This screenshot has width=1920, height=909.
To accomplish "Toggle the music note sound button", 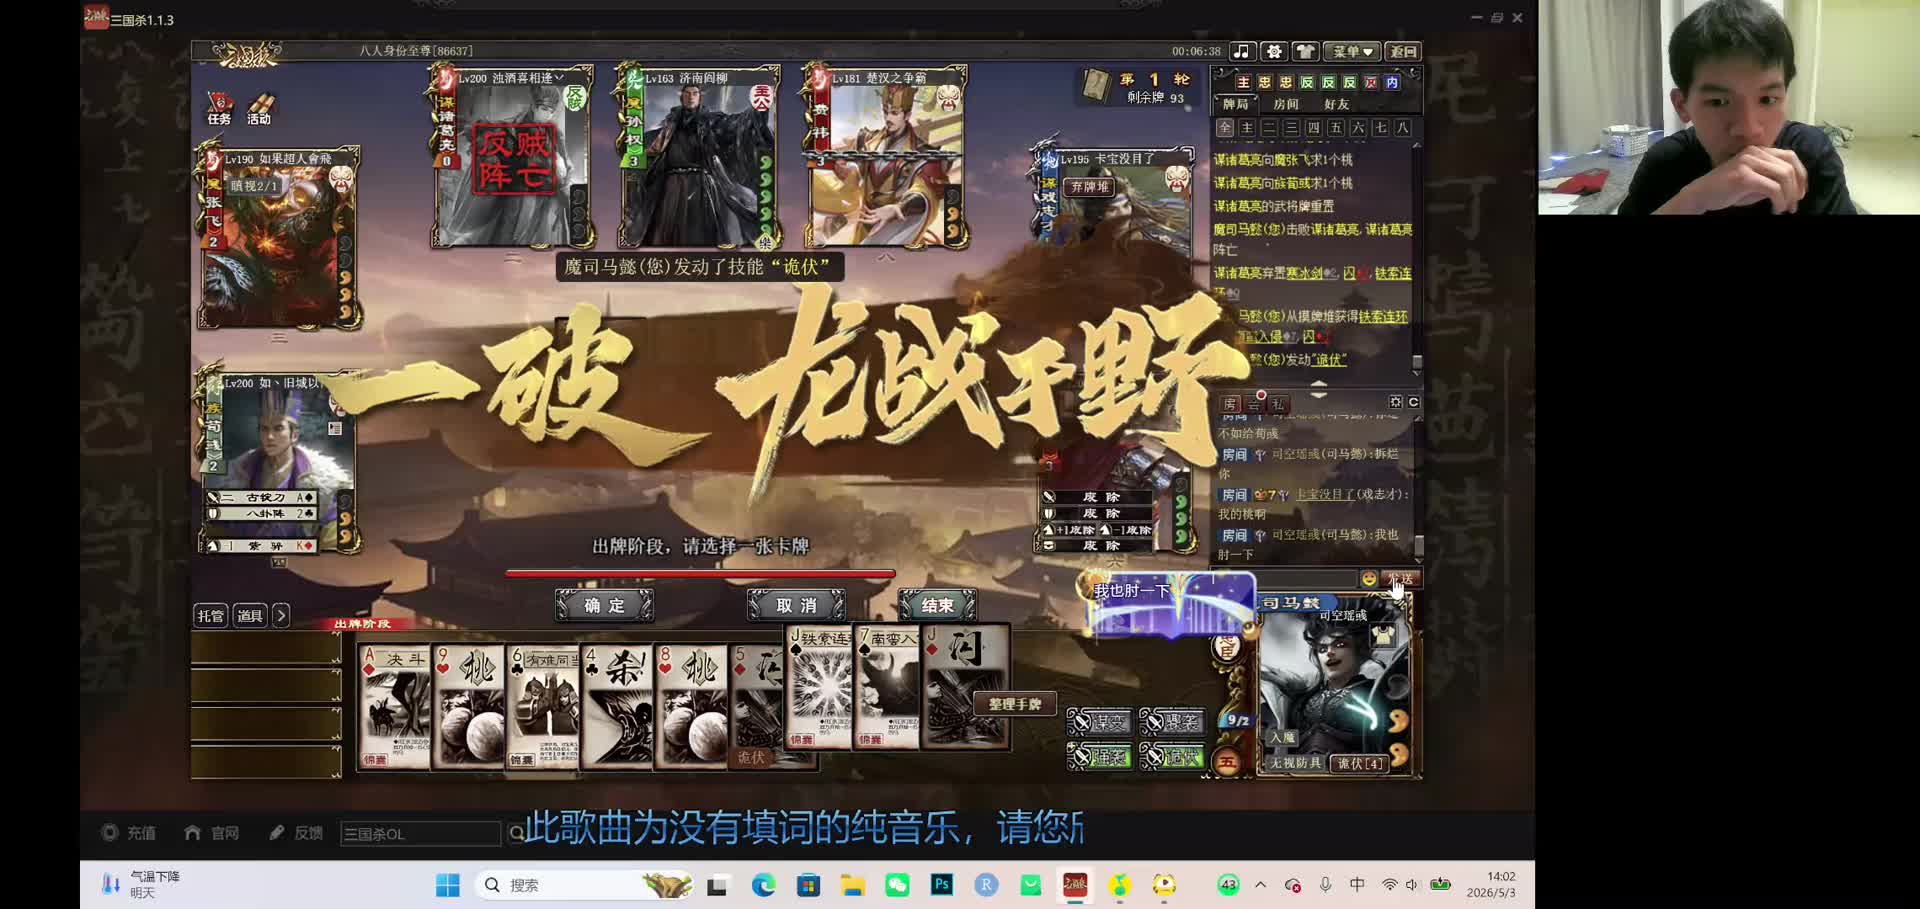I will pos(1241,51).
